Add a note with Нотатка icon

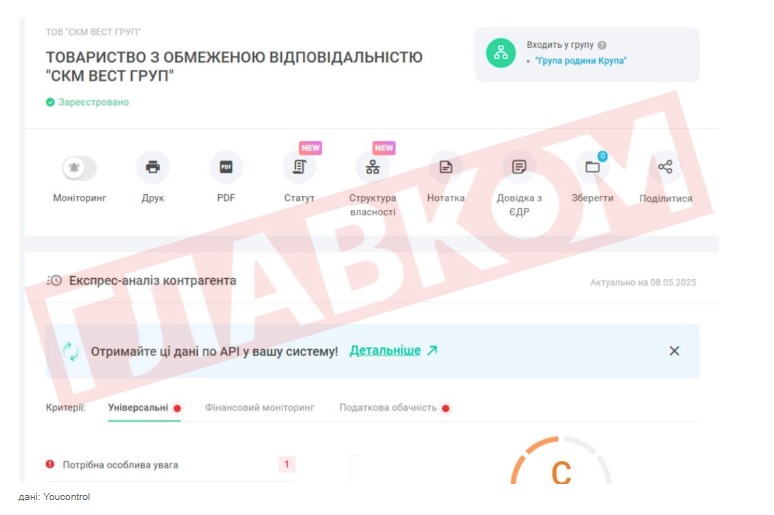click(x=446, y=167)
